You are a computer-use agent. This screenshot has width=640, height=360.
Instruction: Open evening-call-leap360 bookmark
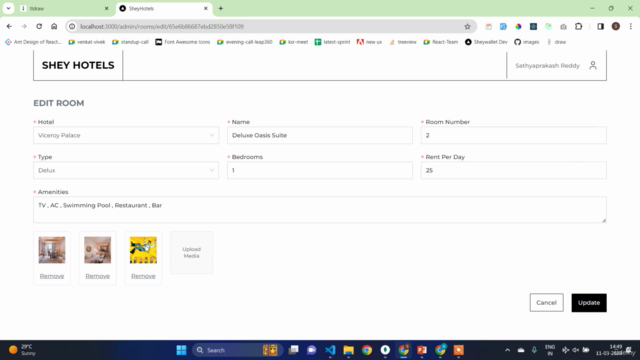click(x=244, y=42)
